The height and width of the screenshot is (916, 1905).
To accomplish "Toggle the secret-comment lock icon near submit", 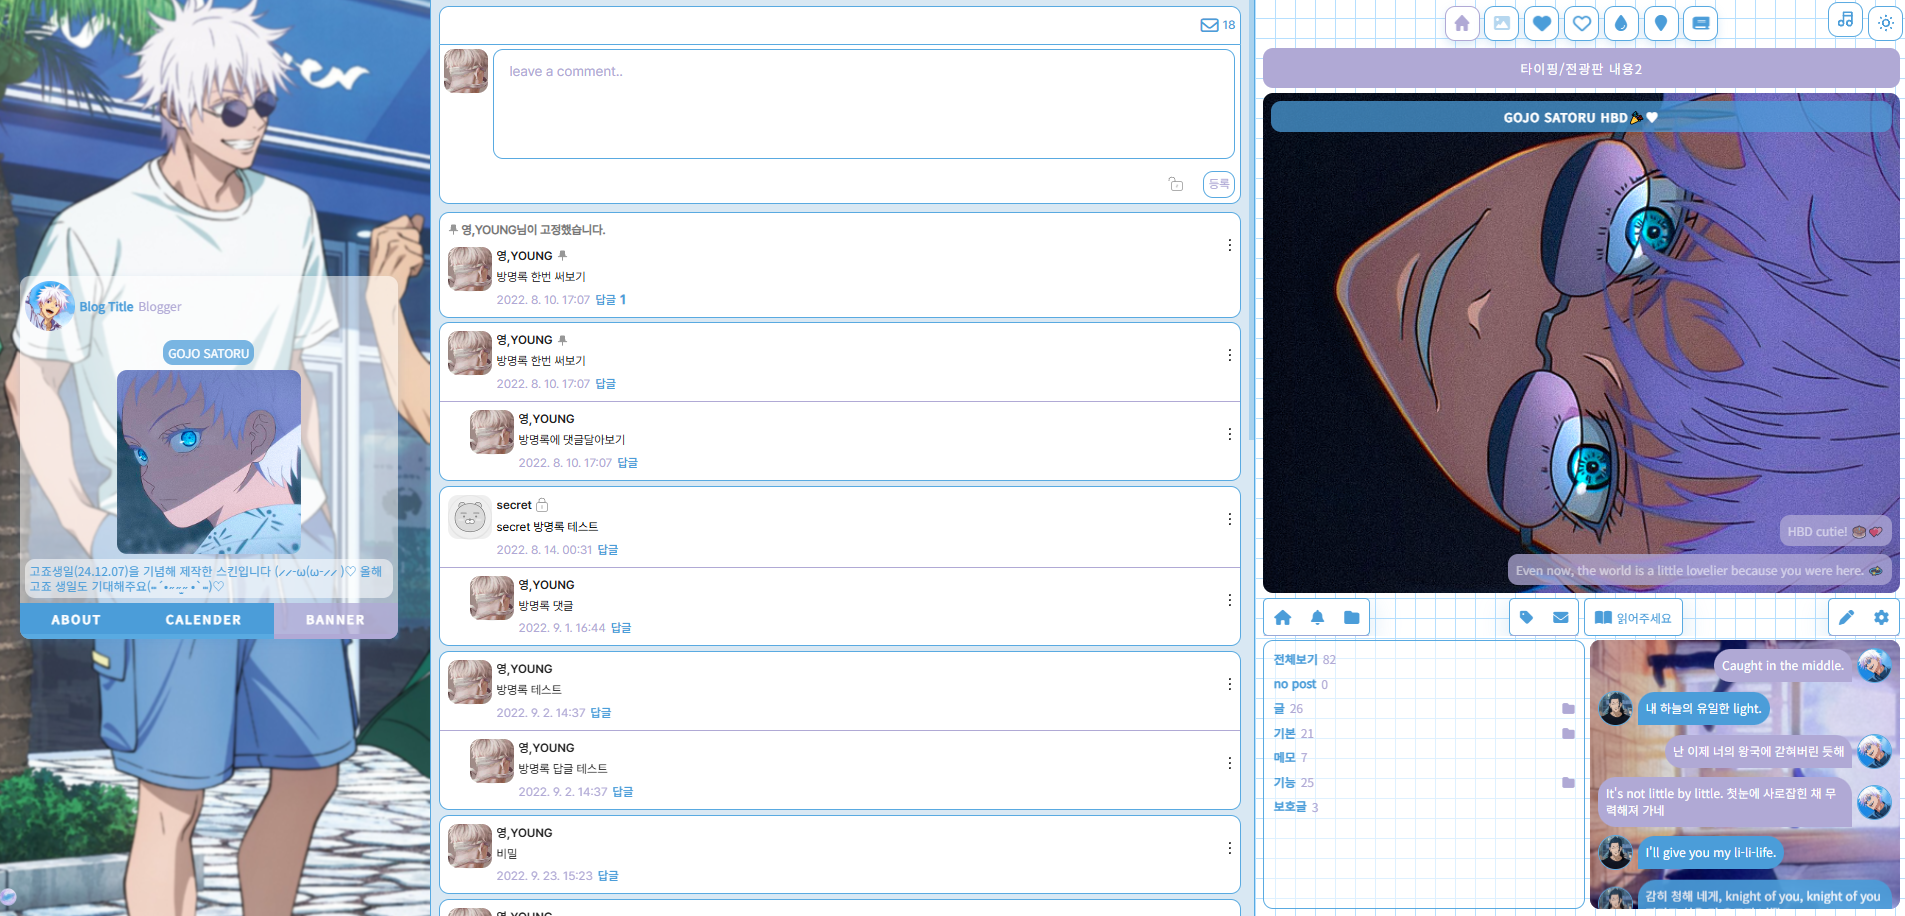I will pyautogui.click(x=1176, y=184).
